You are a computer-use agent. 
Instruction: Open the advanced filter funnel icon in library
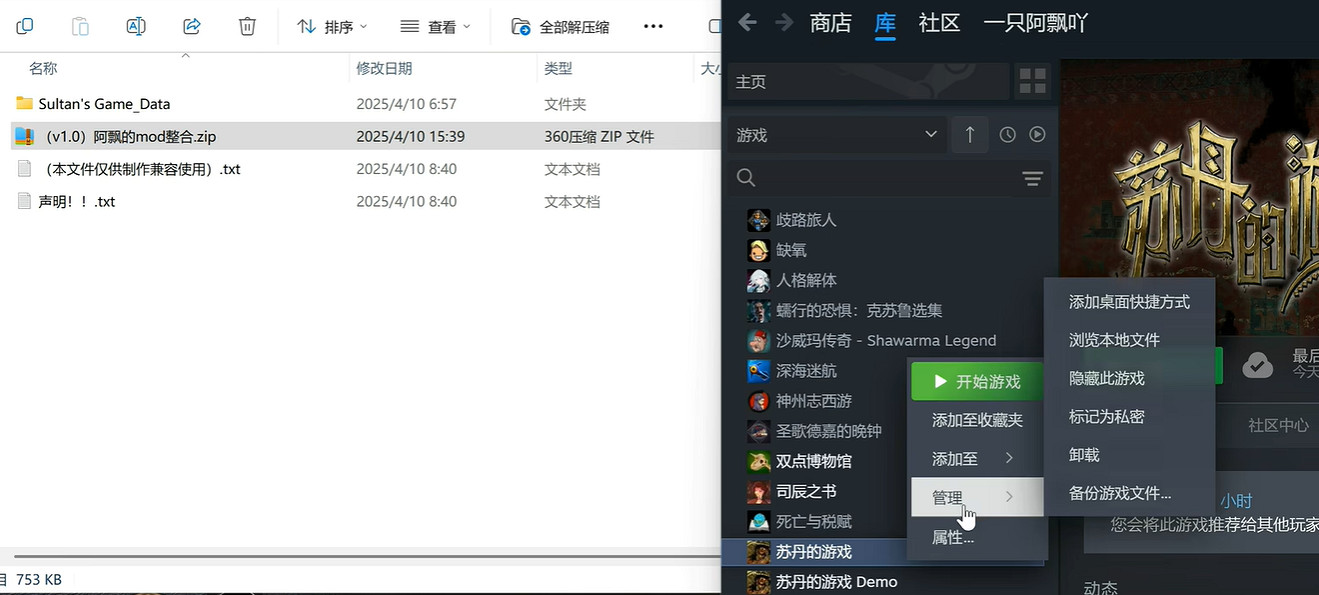click(1035, 178)
